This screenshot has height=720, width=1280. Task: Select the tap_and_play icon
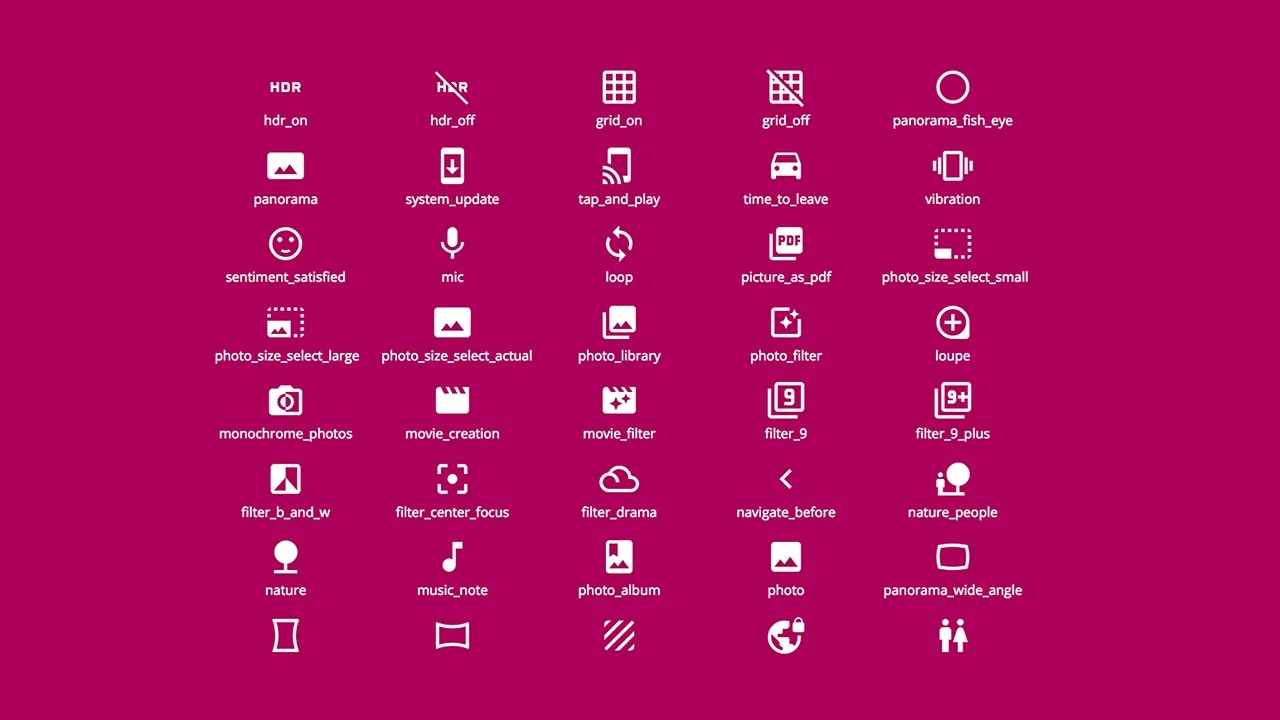pyautogui.click(x=619, y=165)
